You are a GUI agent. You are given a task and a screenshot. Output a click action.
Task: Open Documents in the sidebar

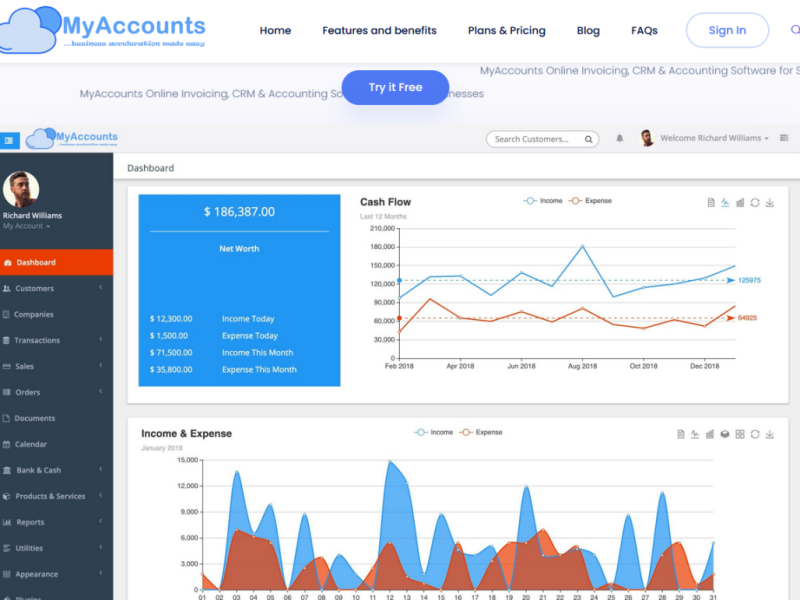pyautogui.click(x=56, y=418)
